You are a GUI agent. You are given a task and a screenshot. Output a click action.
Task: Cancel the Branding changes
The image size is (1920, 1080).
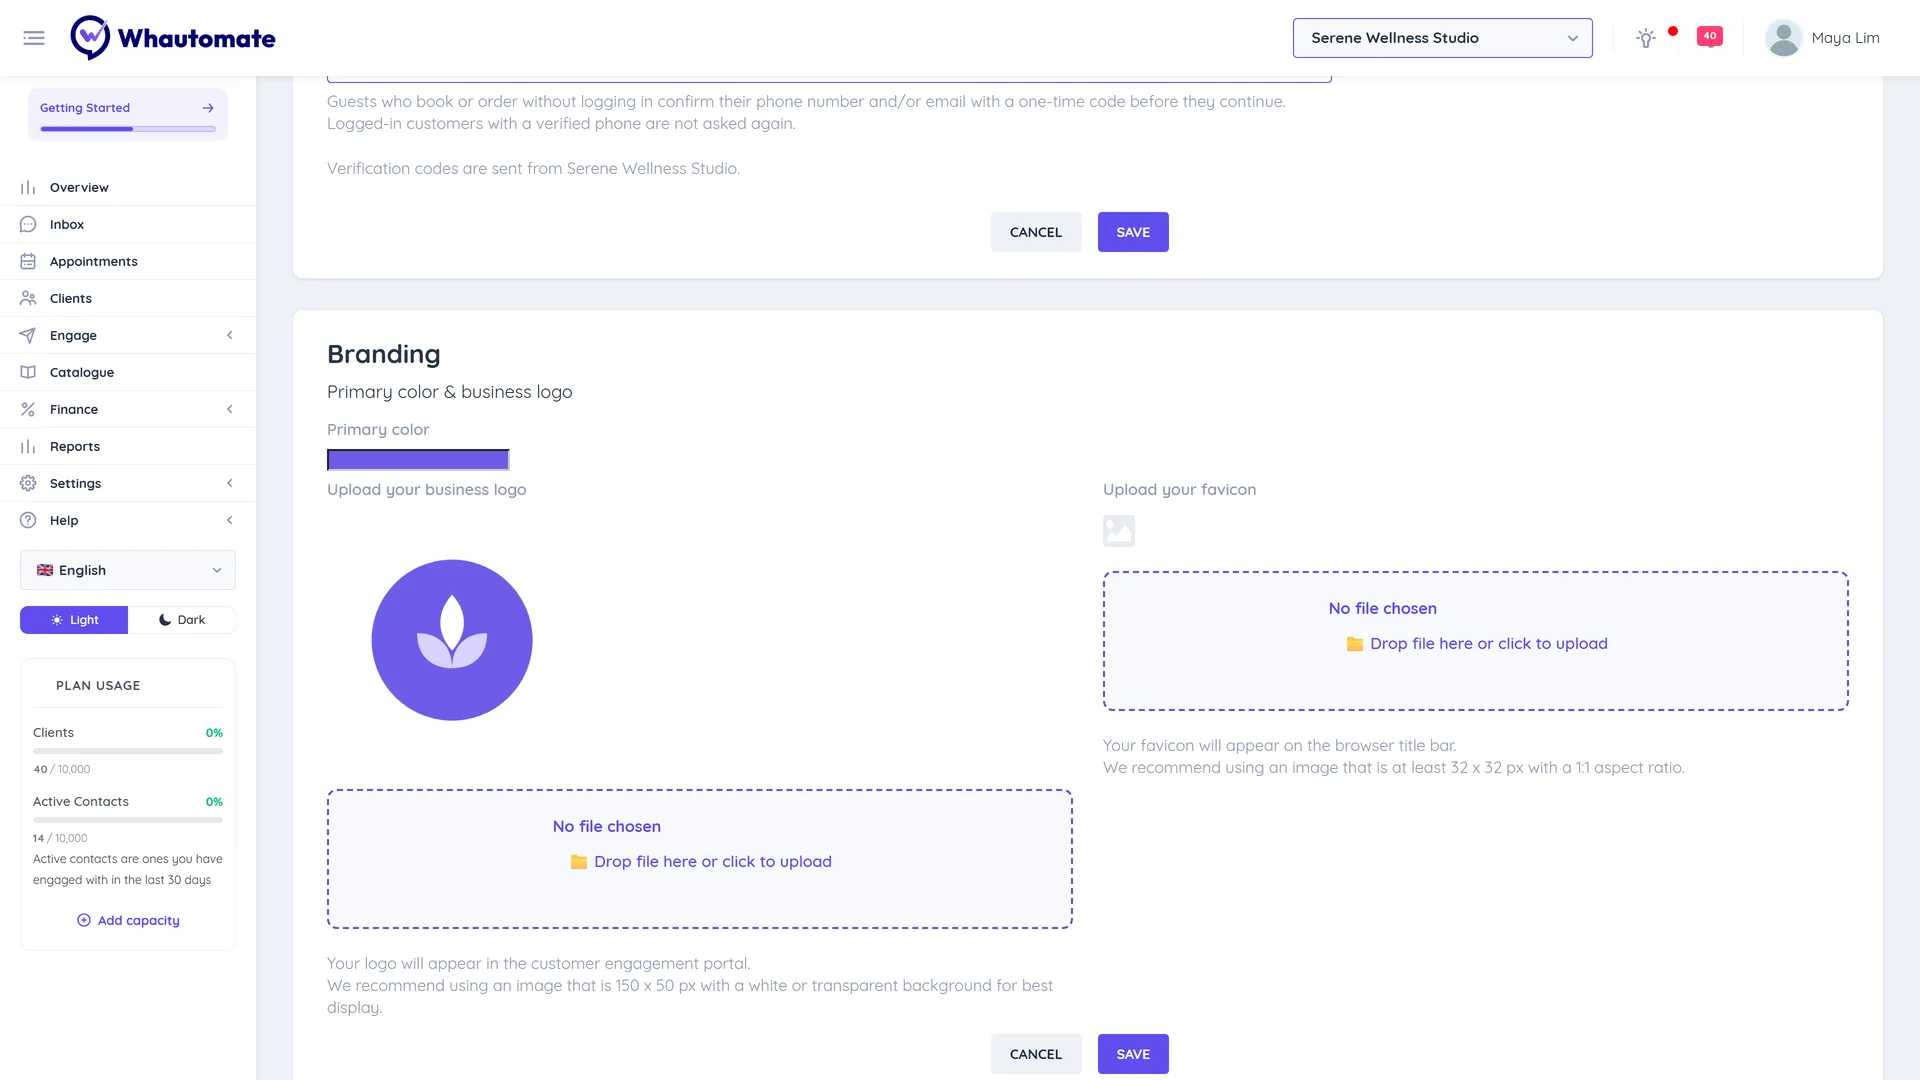pos(1036,1054)
